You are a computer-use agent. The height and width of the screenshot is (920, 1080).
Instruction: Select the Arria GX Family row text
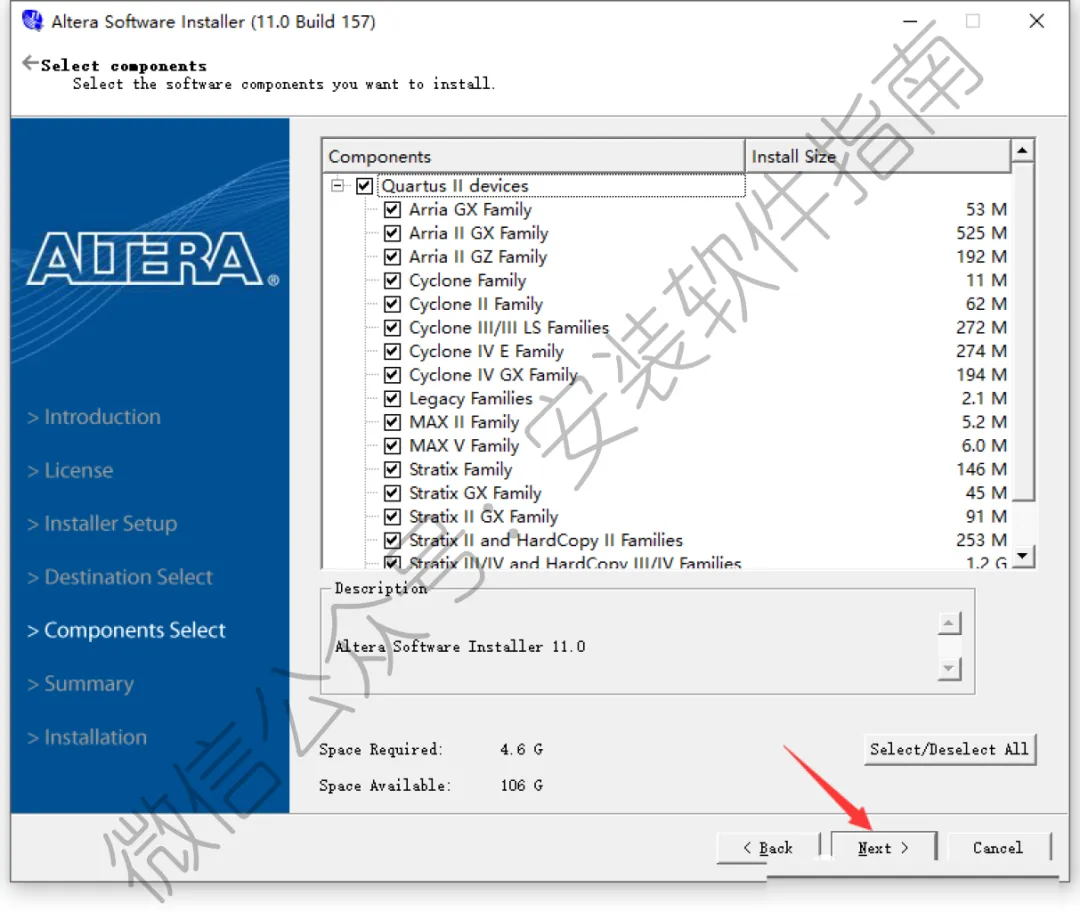point(470,209)
